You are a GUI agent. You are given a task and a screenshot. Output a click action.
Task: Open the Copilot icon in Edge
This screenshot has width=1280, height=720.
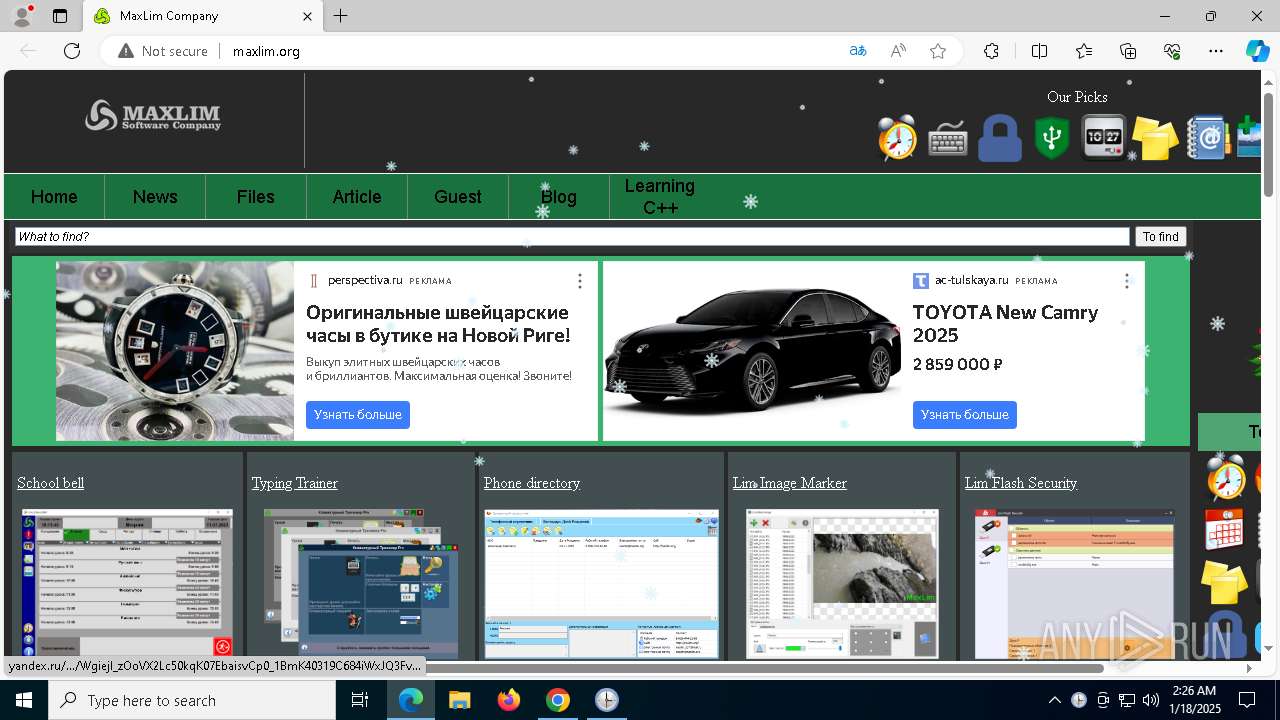point(1257,51)
